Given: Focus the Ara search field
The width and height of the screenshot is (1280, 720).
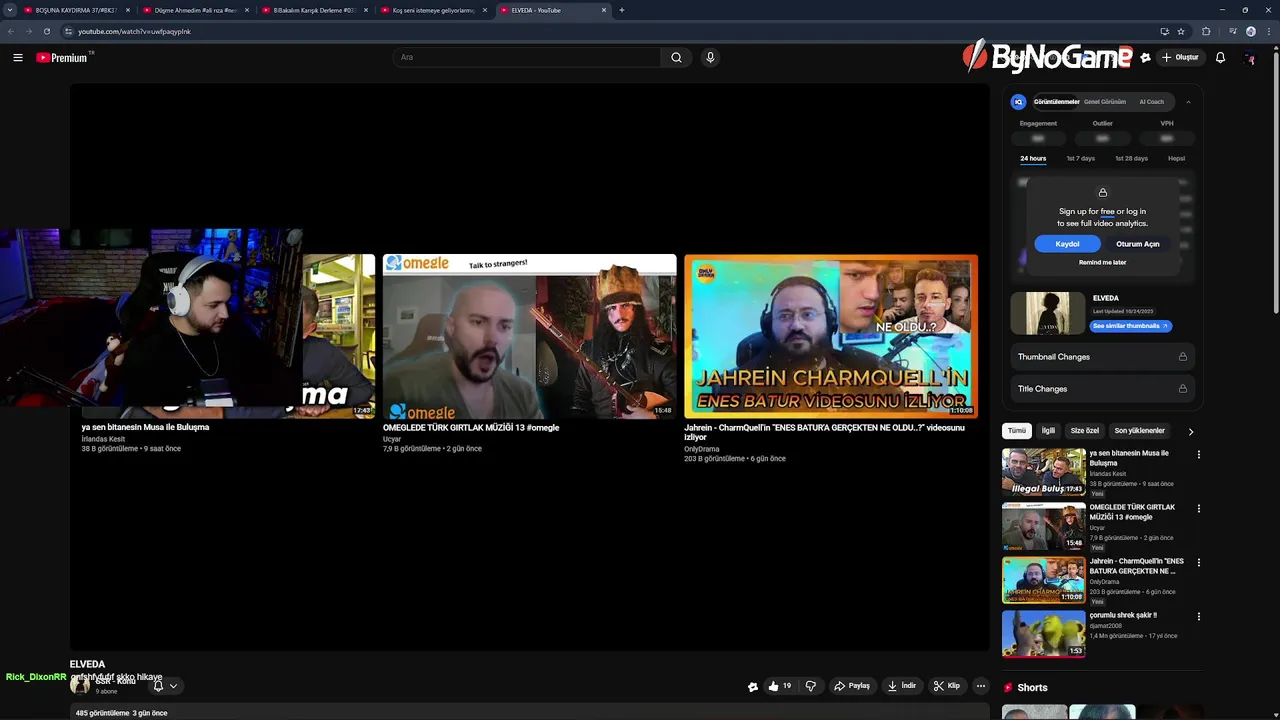Looking at the screenshot, I should [527, 57].
